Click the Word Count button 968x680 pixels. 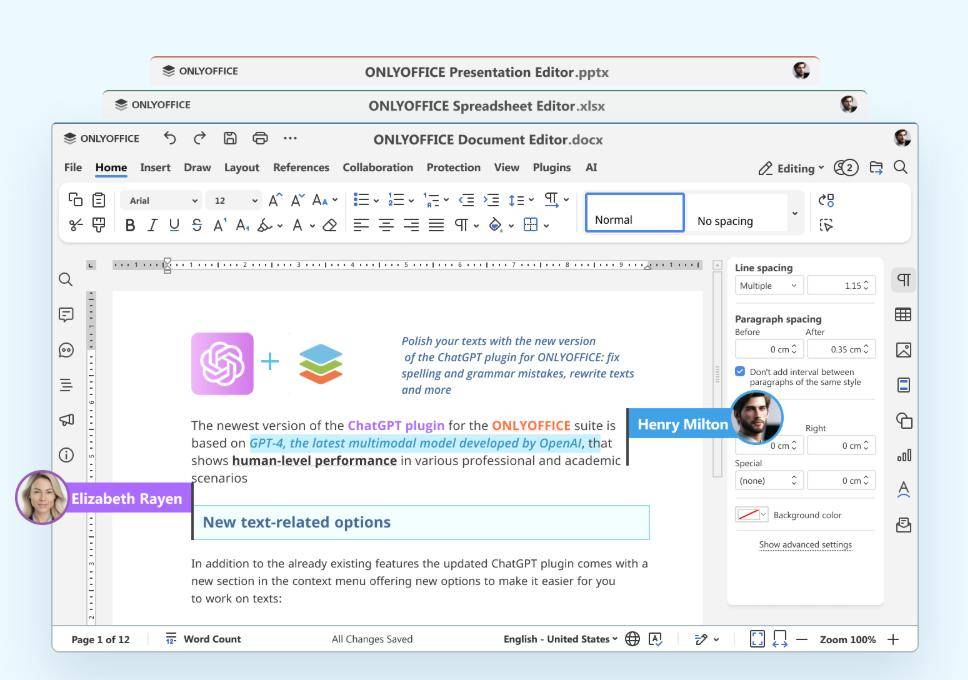point(203,639)
